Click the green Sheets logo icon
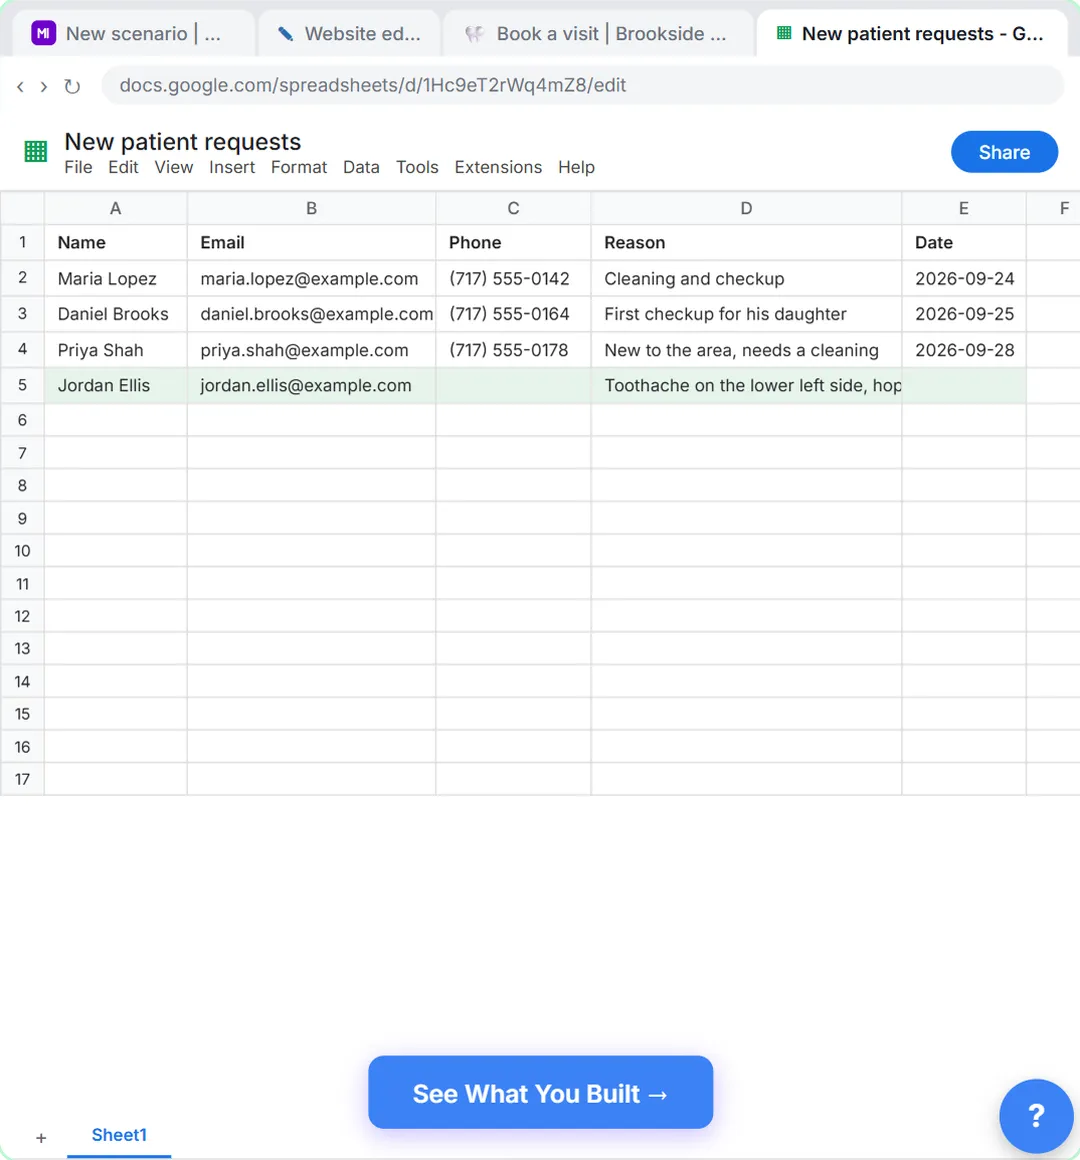 (x=36, y=152)
